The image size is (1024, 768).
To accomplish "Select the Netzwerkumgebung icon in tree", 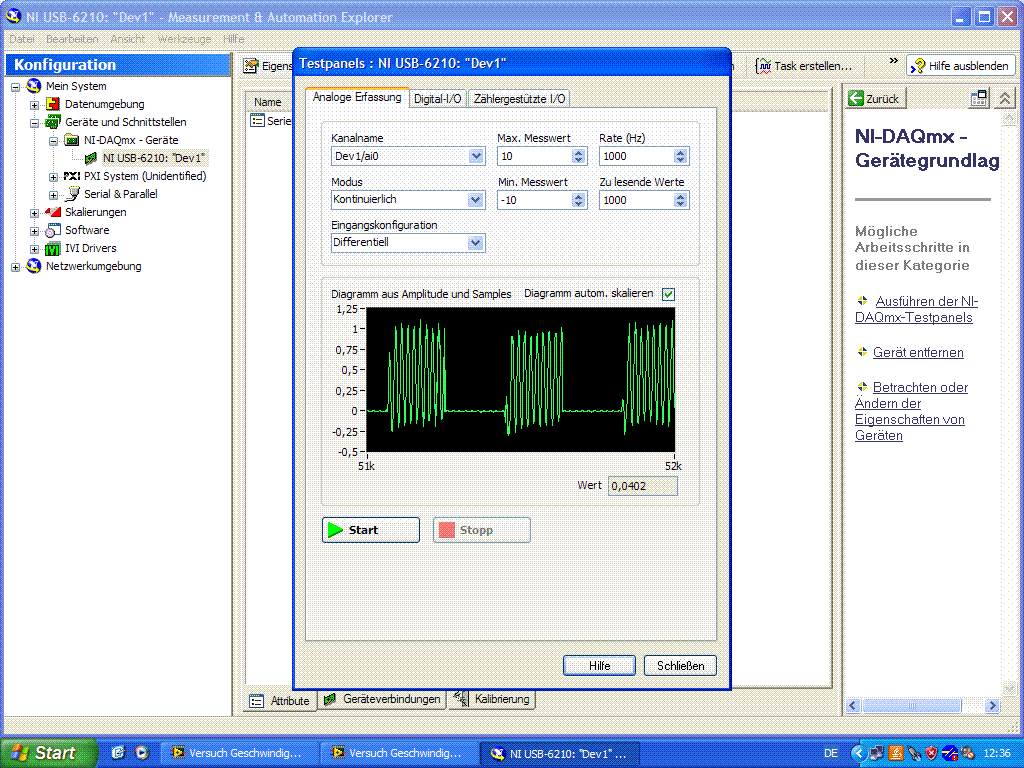I will [34, 266].
